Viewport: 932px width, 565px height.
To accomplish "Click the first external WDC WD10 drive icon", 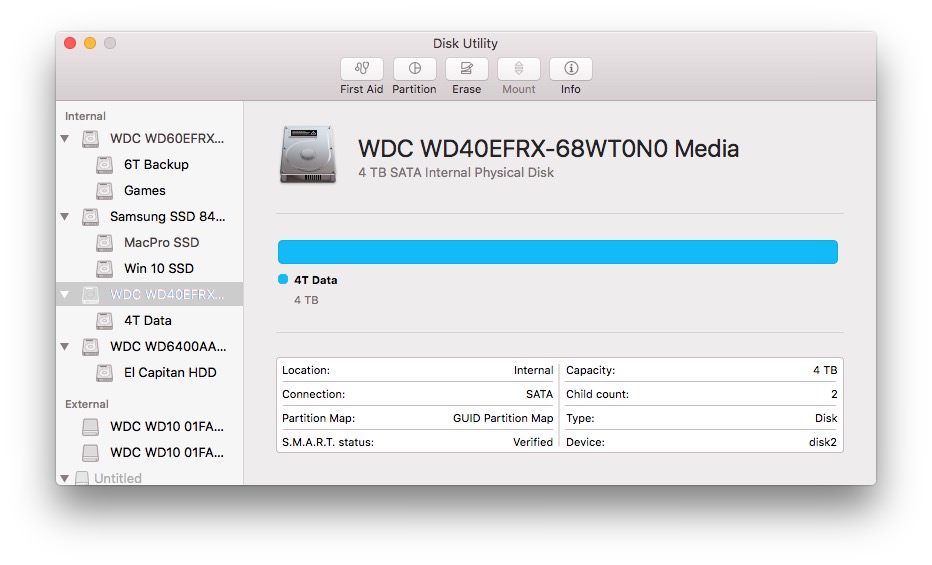I will (x=90, y=427).
